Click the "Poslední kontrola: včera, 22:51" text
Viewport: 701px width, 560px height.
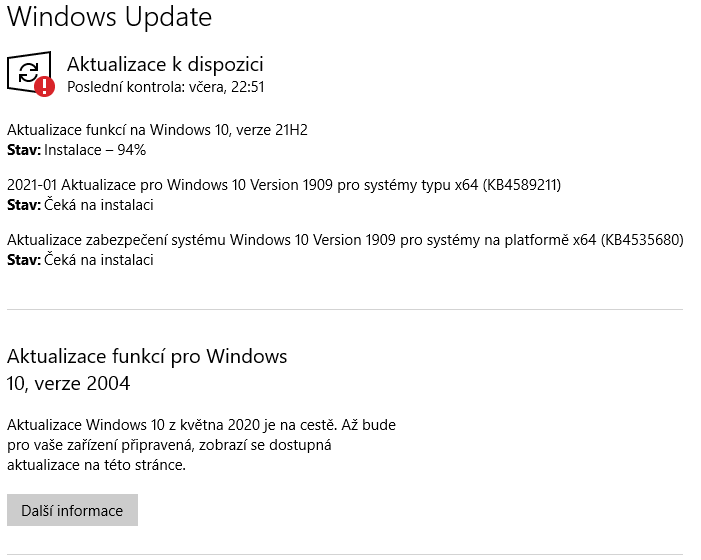tap(165, 87)
